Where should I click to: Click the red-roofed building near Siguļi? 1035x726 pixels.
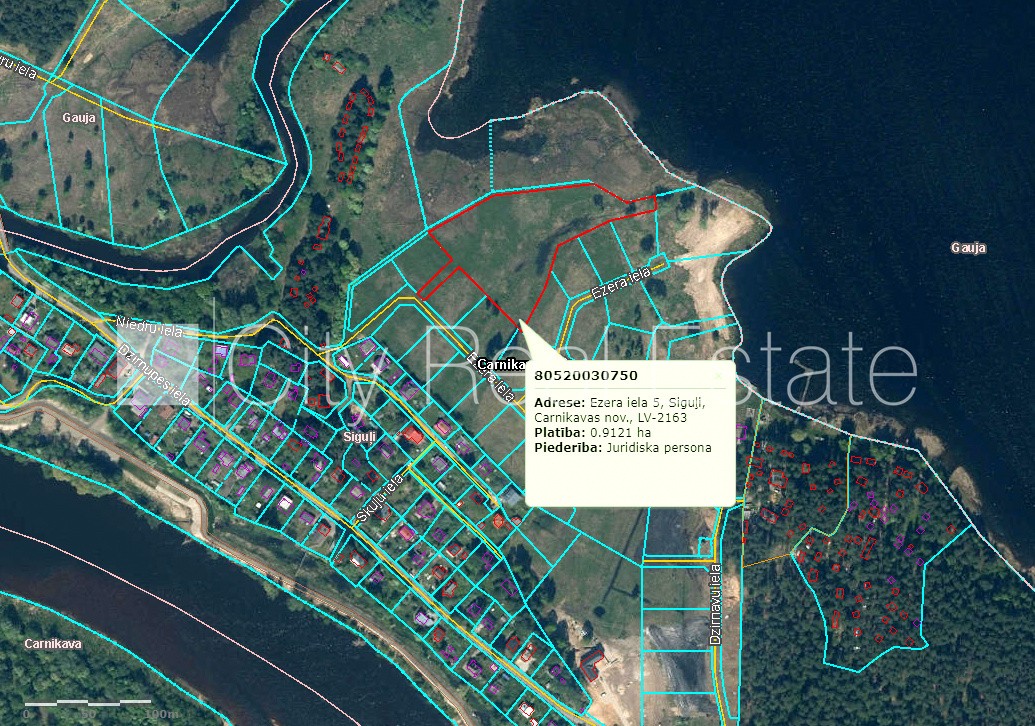pyautogui.click(x=412, y=435)
